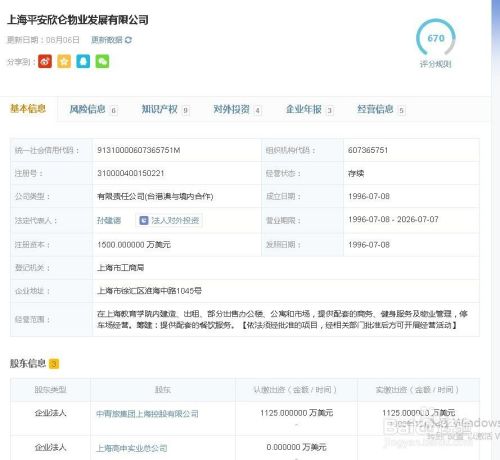500x460 pixels.
Task: Click registered capital 1500.000000 万美元
Action: [134, 245]
